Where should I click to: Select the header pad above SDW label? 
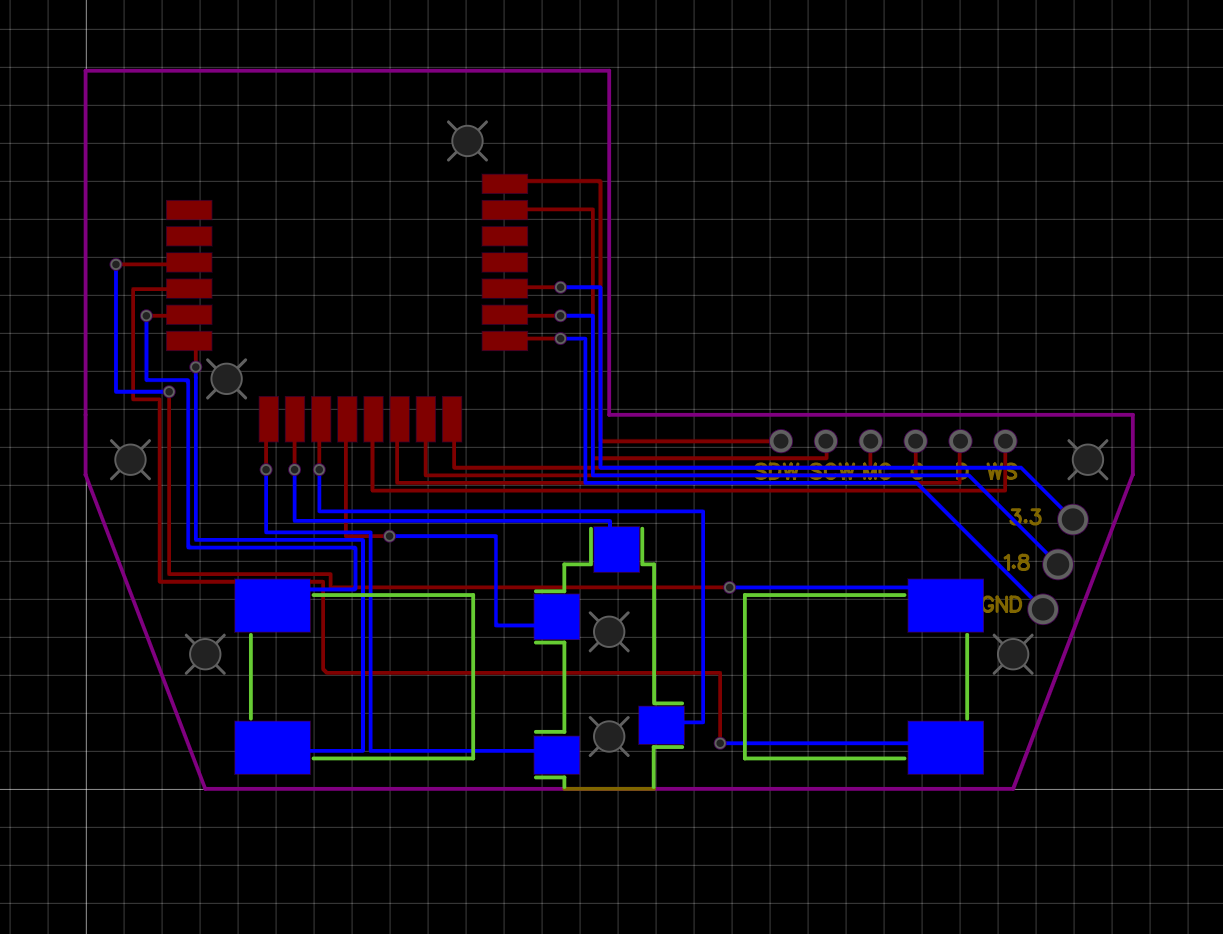point(781,441)
